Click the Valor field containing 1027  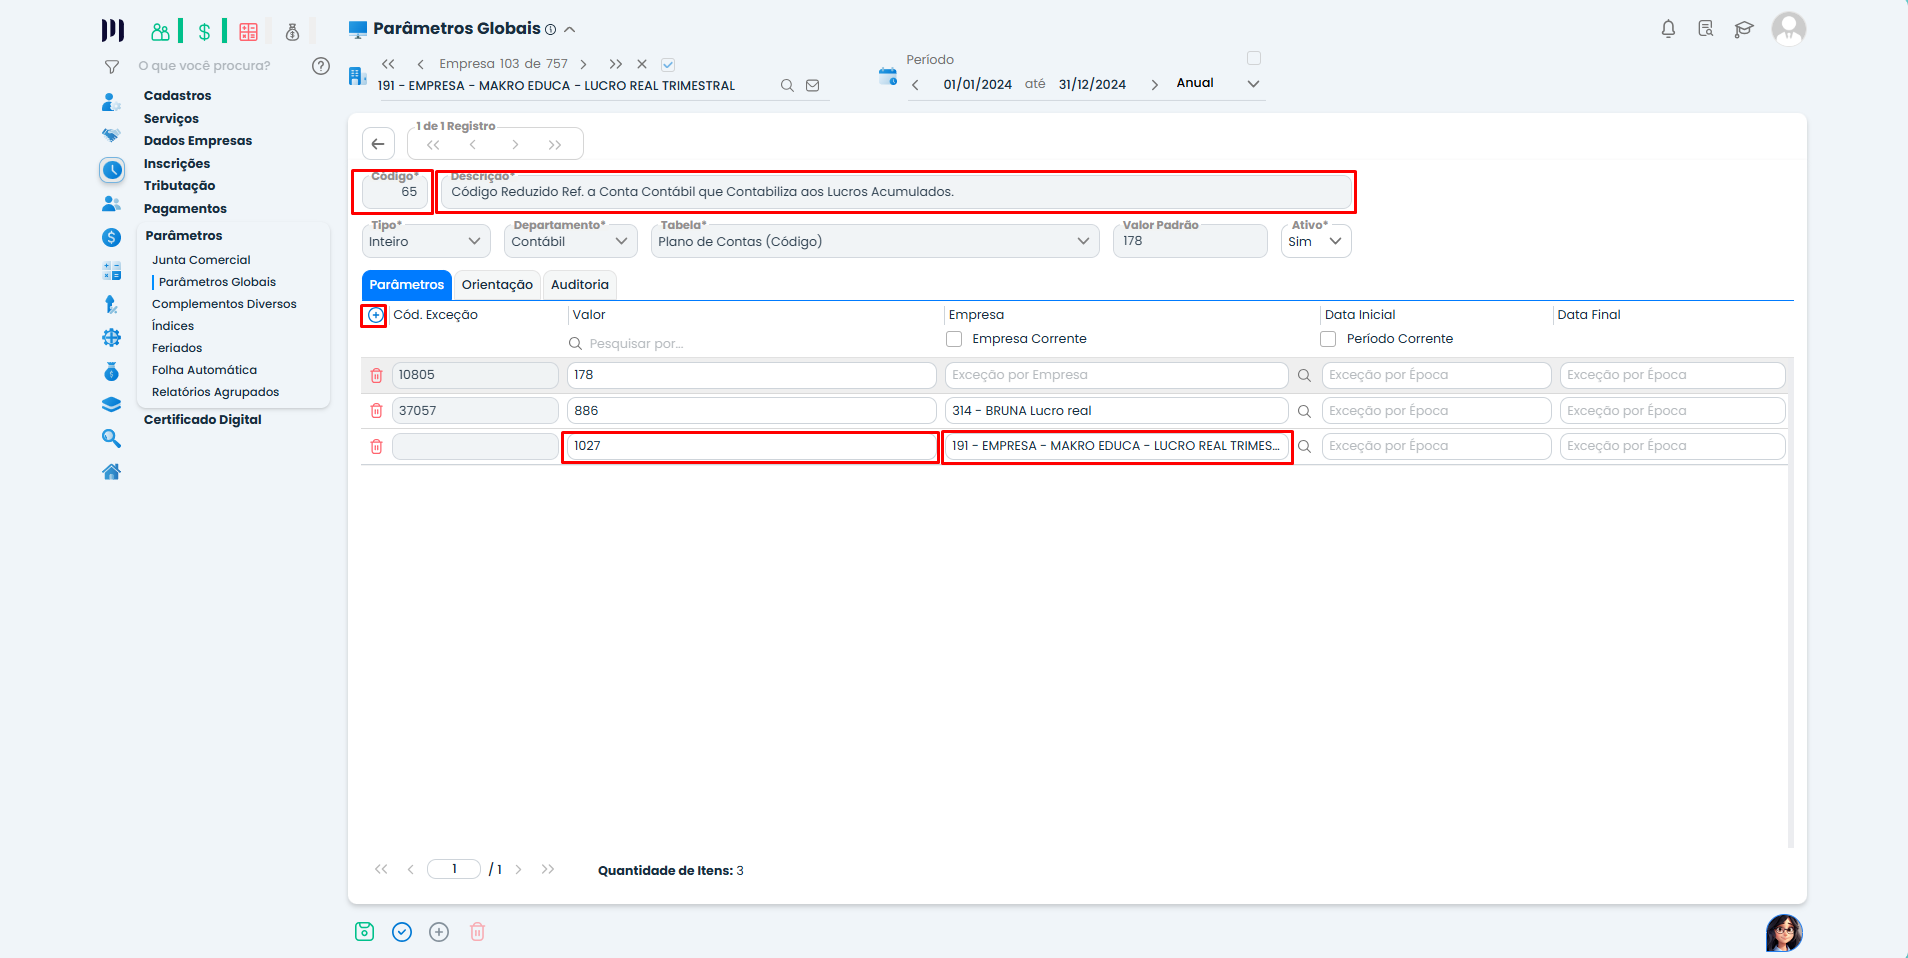click(x=750, y=446)
